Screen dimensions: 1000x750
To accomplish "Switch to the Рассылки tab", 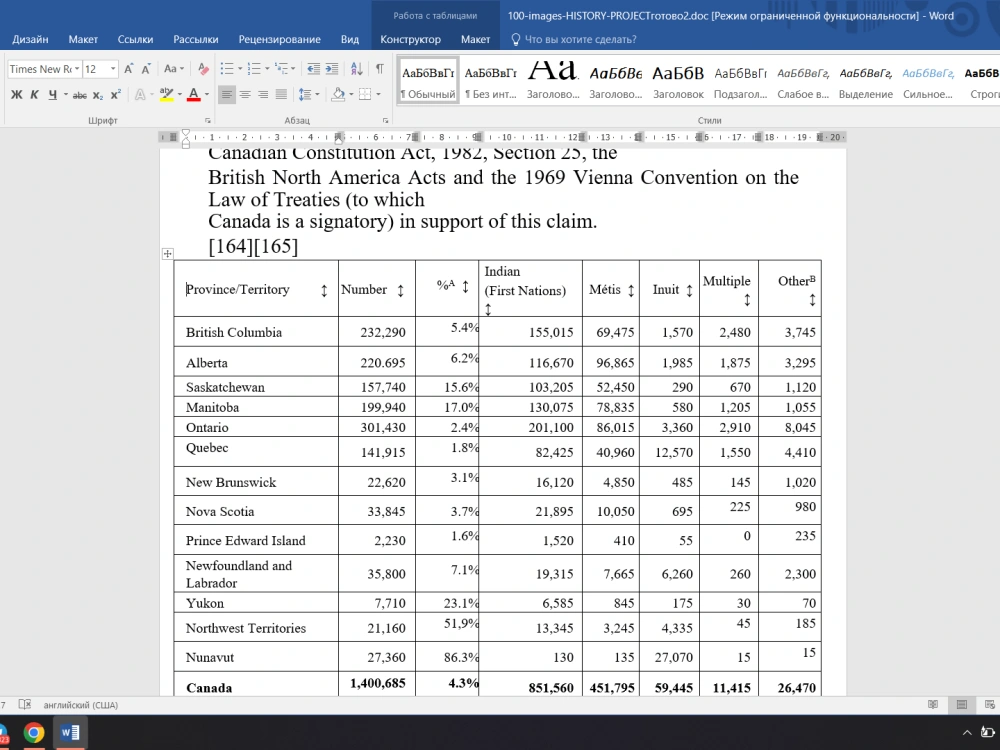I will coord(196,39).
